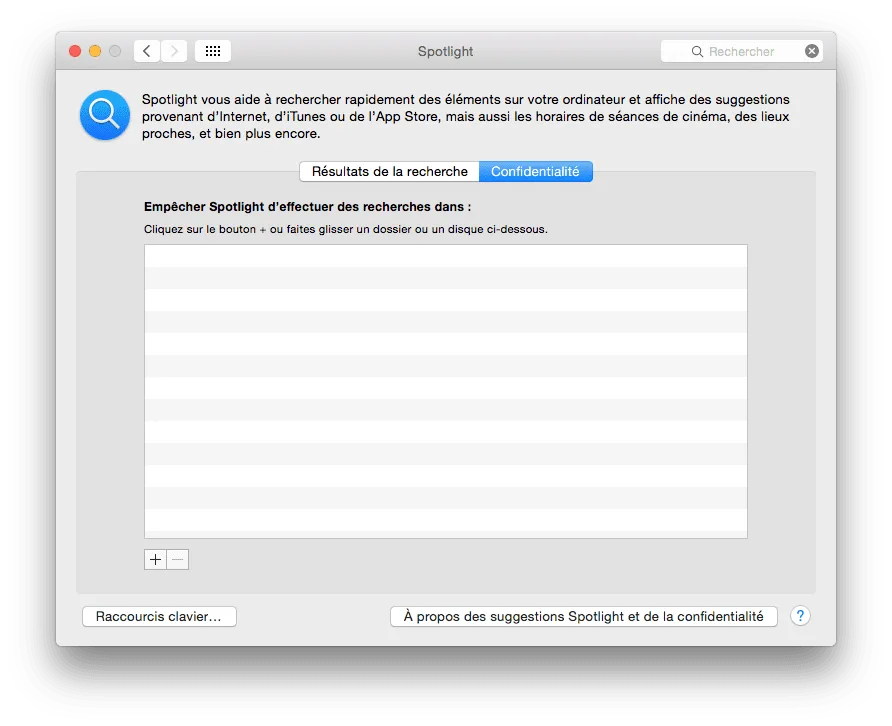Open Raccourcis clavier… settings

click(159, 617)
